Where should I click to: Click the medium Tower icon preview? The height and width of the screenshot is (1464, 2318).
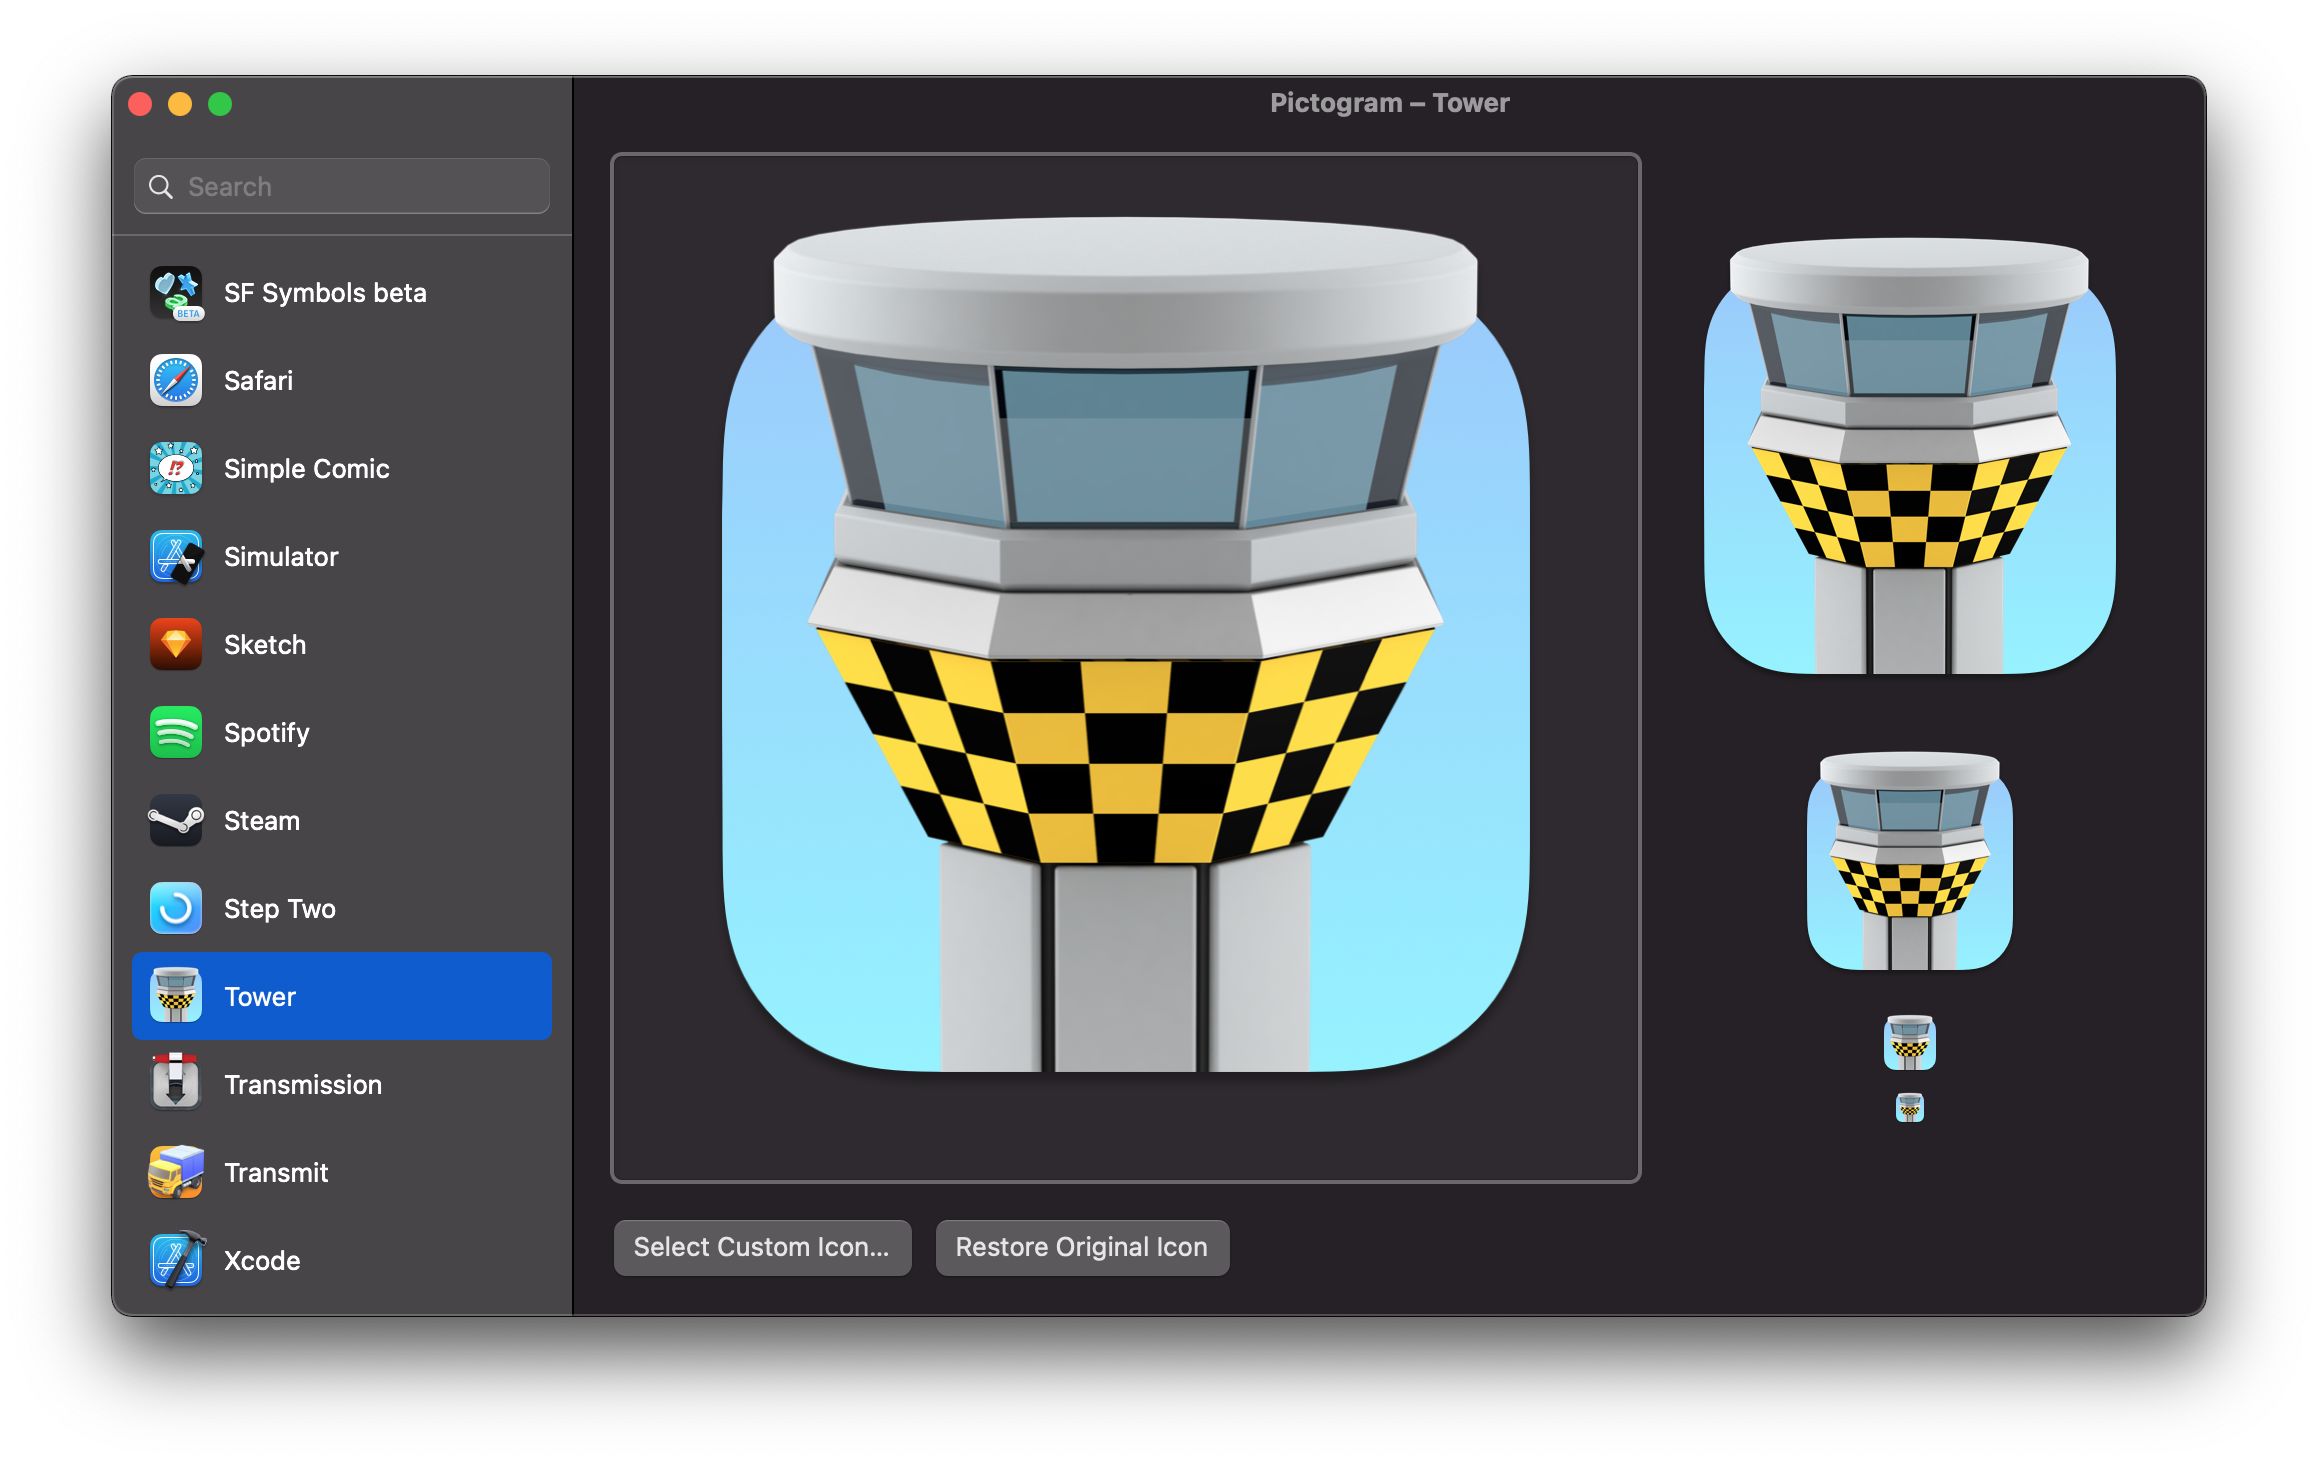pyautogui.click(x=1911, y=868)
